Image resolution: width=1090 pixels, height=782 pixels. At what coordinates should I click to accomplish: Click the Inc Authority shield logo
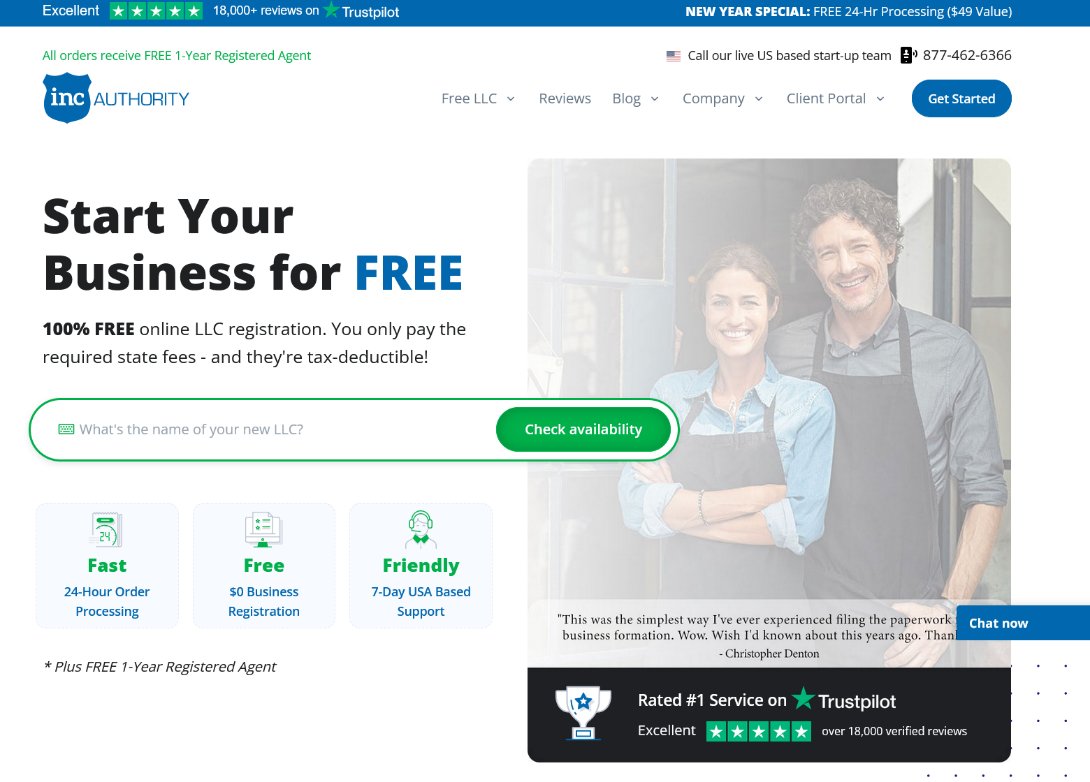(x=67, y=98)
